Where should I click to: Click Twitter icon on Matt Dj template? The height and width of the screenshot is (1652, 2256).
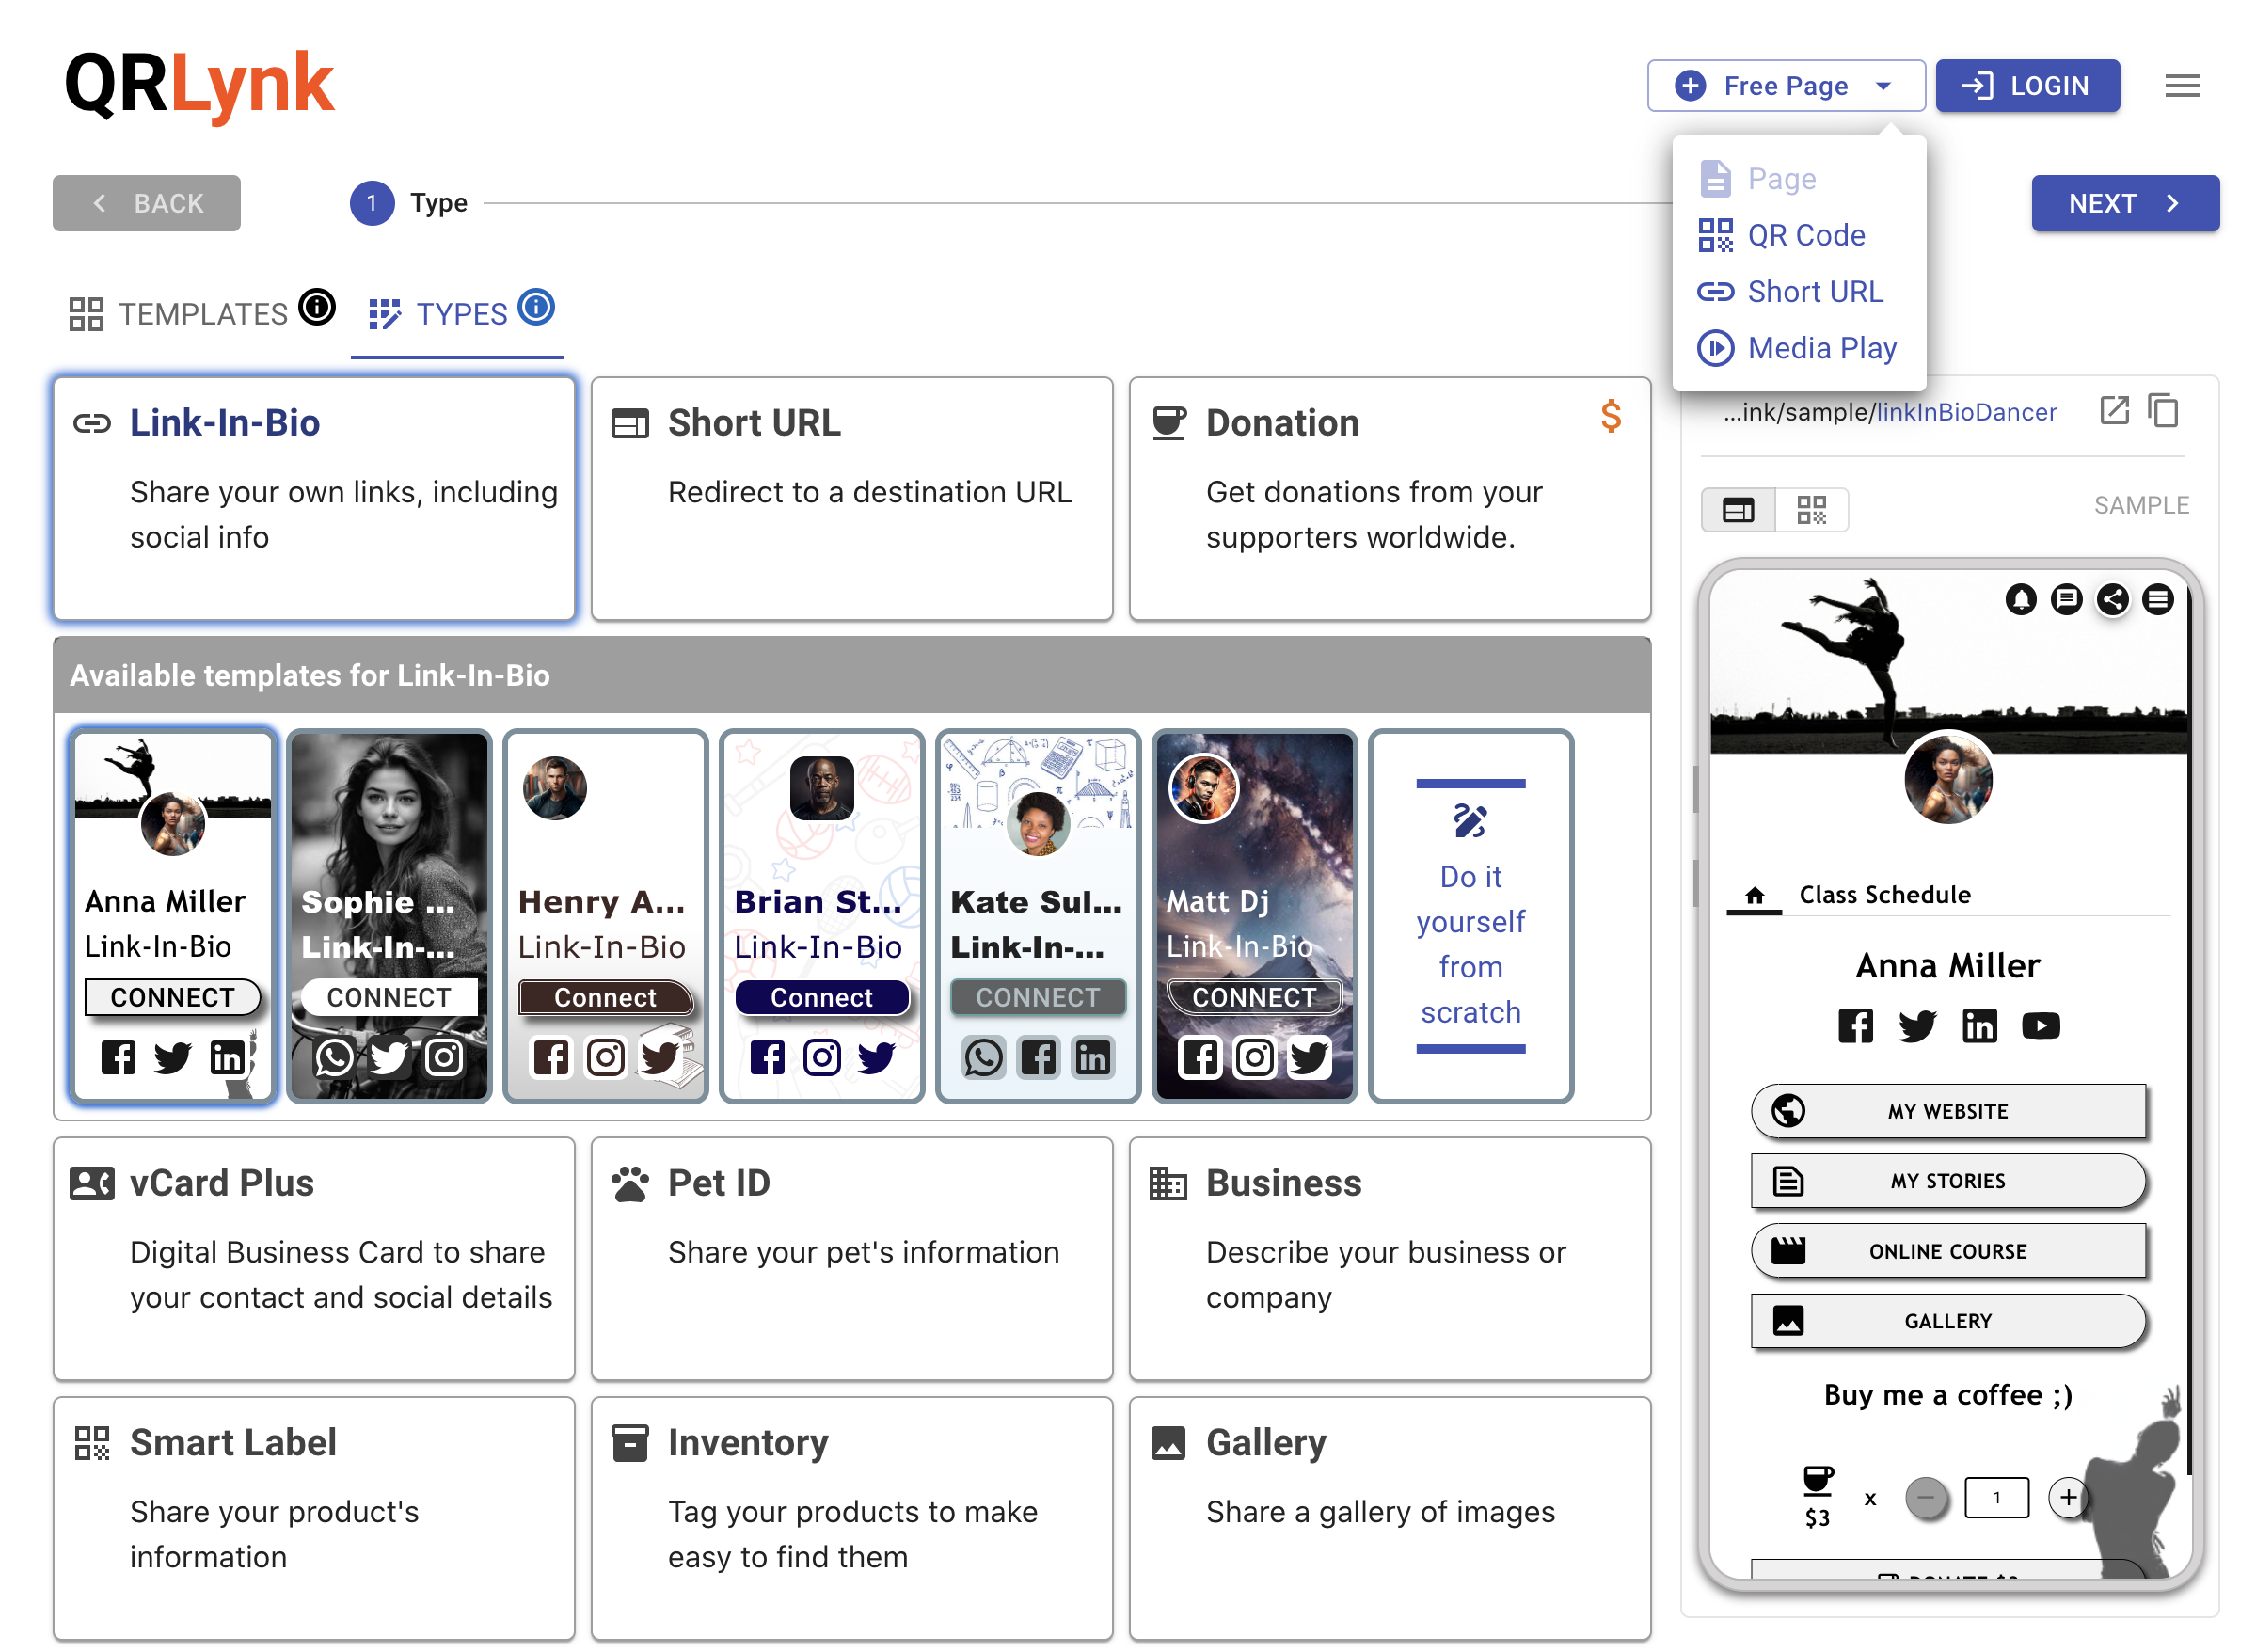(1308, 1057)
